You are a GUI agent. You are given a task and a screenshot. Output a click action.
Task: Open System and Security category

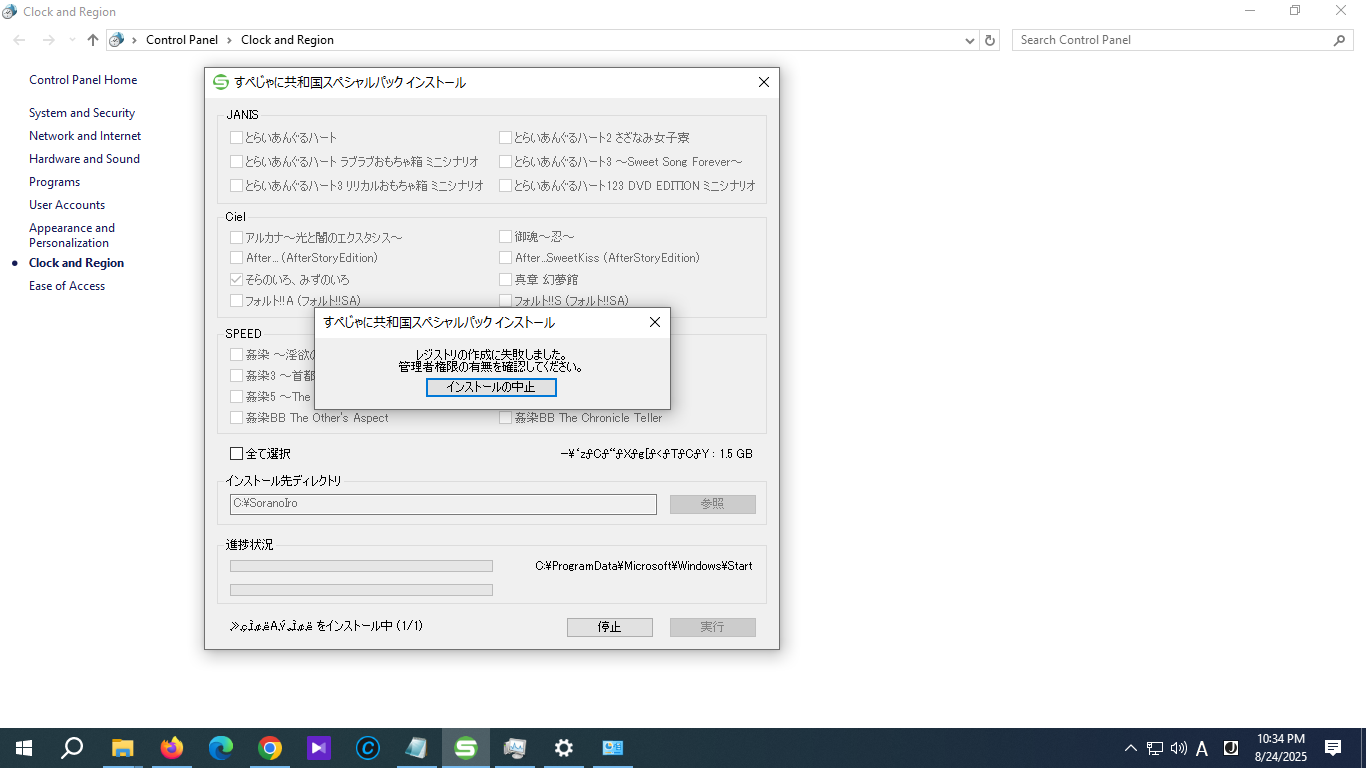pos(82,113)
